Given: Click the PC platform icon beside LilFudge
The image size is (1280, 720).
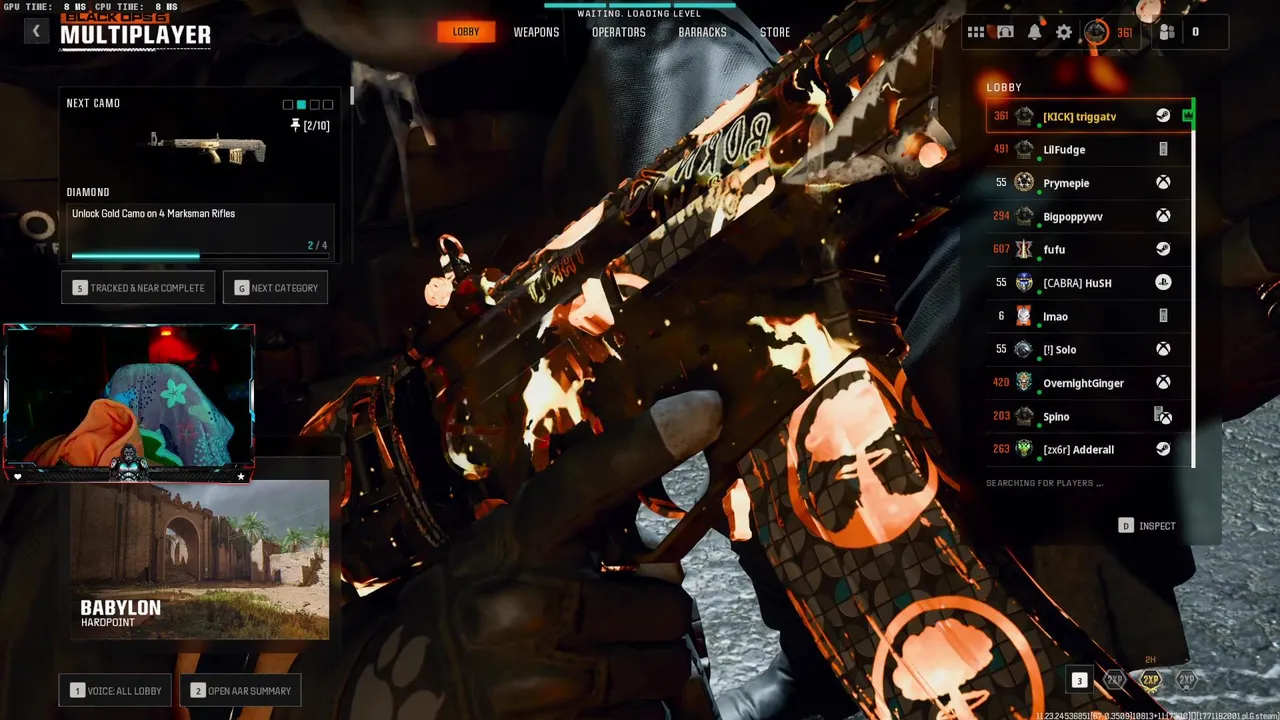Looking at the screenshot, I should point(1163,149).
